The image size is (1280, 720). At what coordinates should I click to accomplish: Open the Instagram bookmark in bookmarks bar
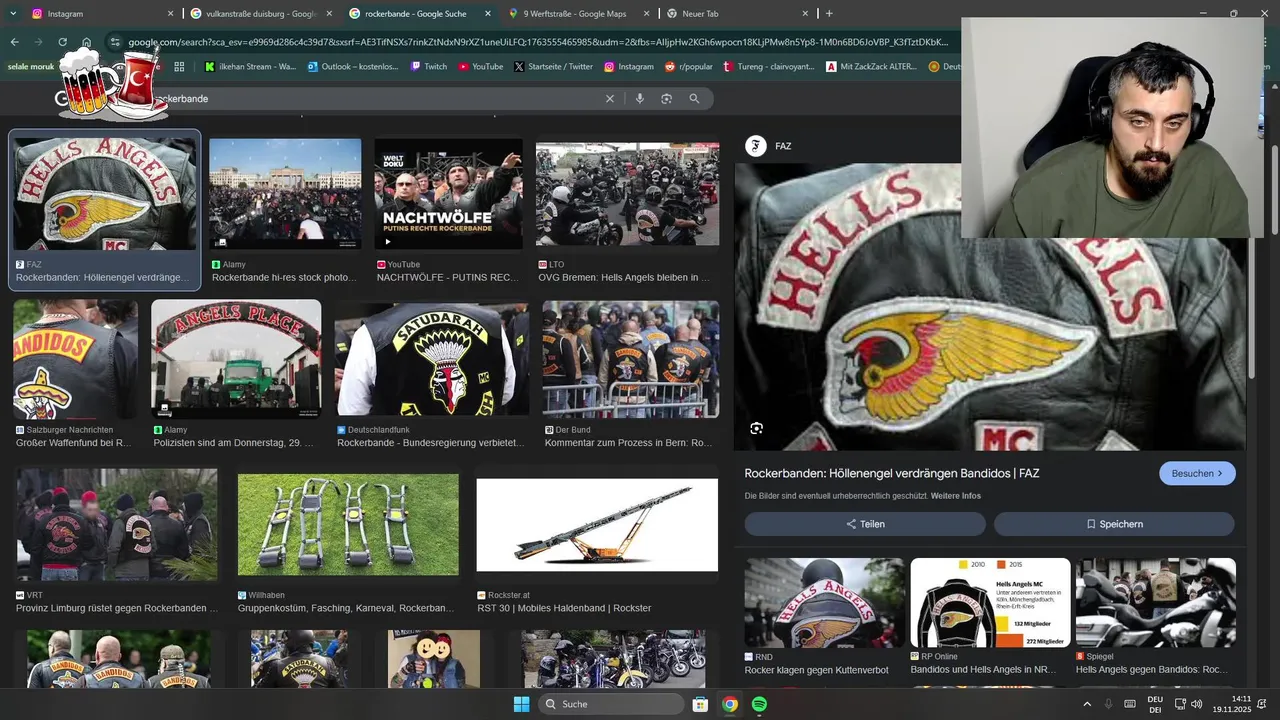[628, 67]
